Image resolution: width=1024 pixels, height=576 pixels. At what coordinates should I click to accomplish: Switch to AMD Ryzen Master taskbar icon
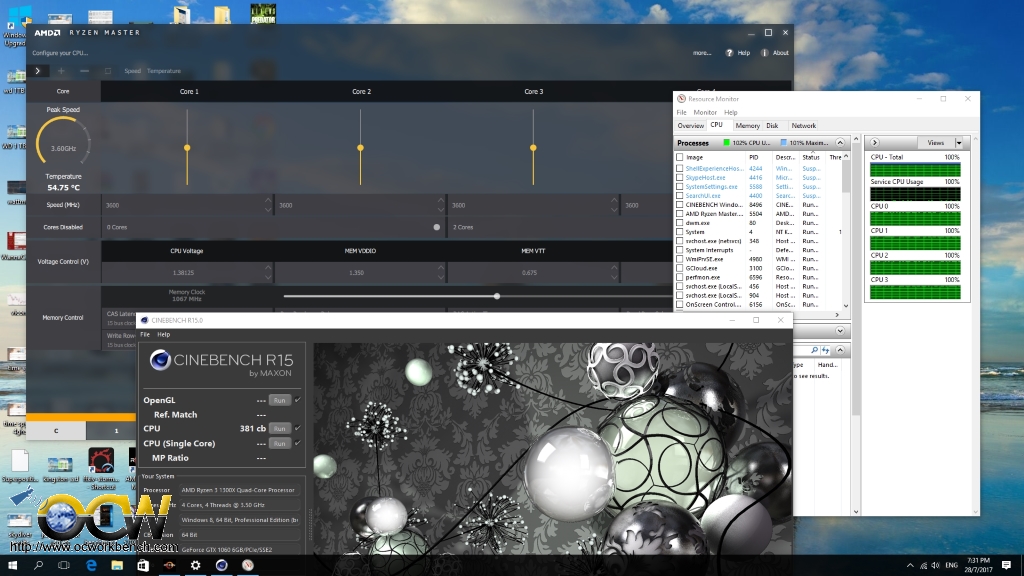tap(169, 565)
